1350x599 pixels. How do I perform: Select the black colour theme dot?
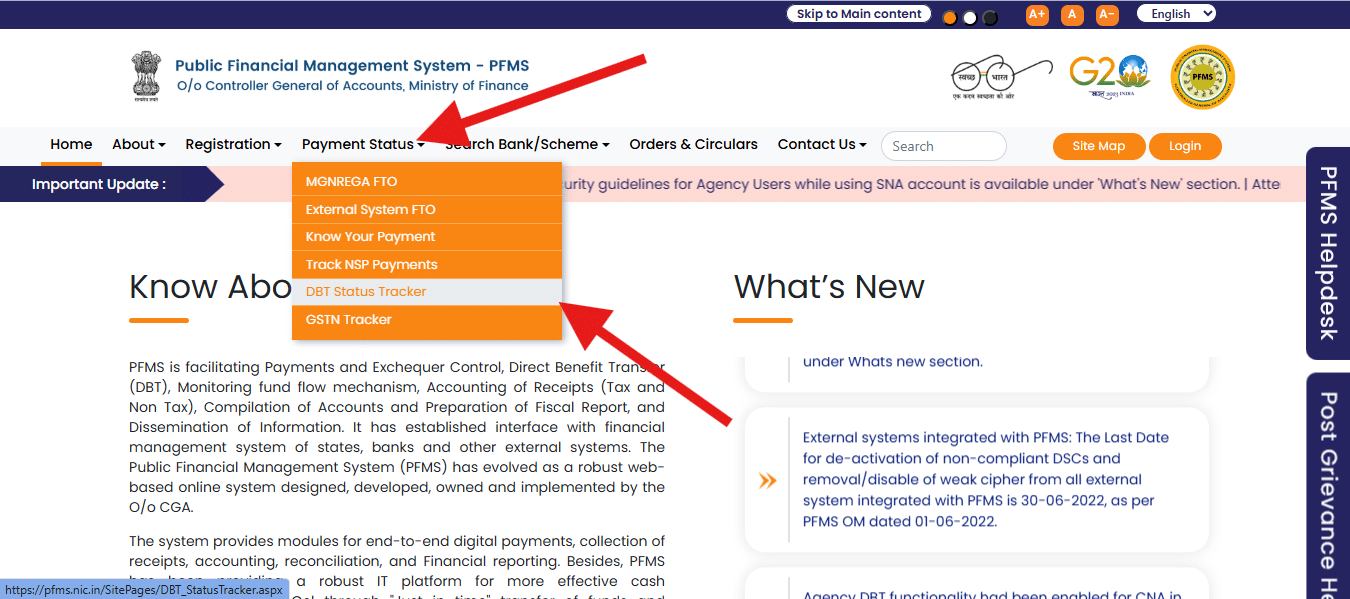pos(990,18)
